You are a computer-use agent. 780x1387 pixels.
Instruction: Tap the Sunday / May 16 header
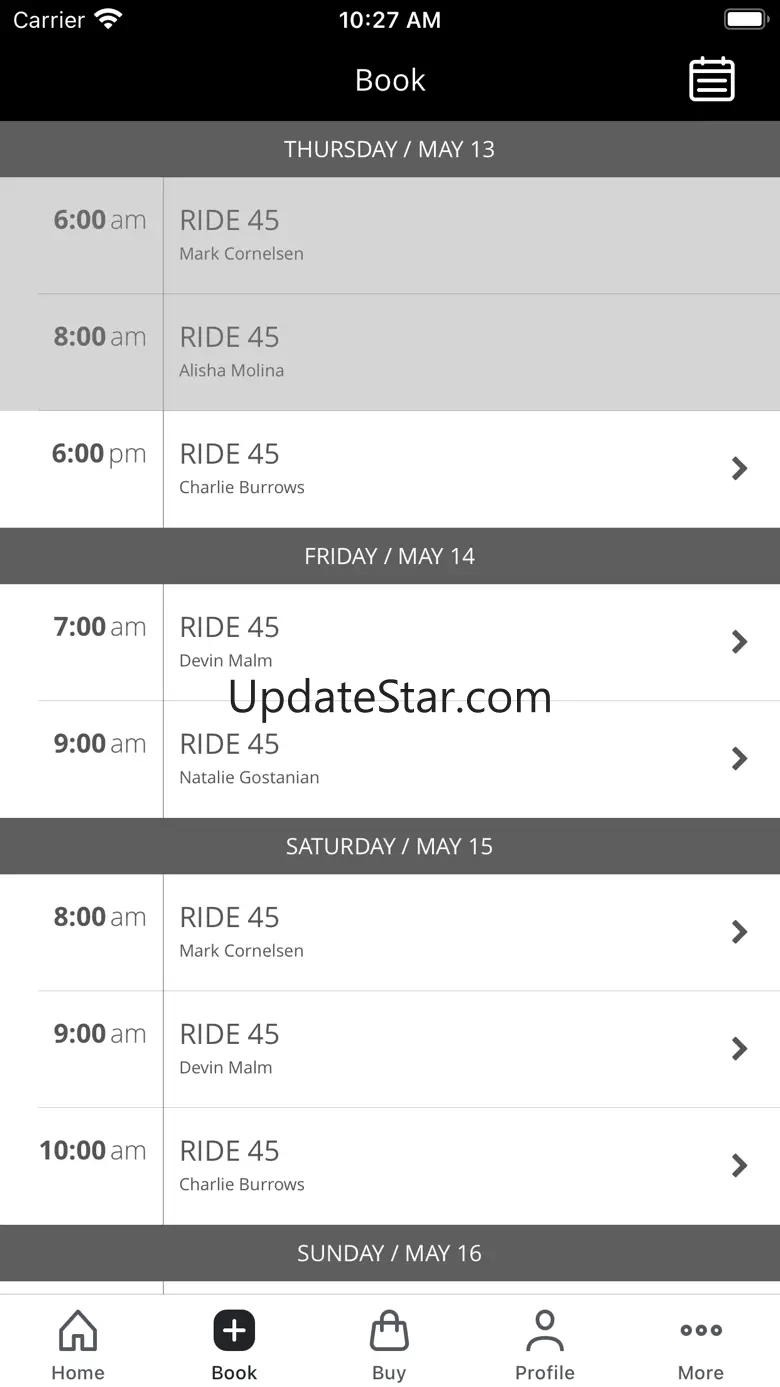tap(390, 1253)
